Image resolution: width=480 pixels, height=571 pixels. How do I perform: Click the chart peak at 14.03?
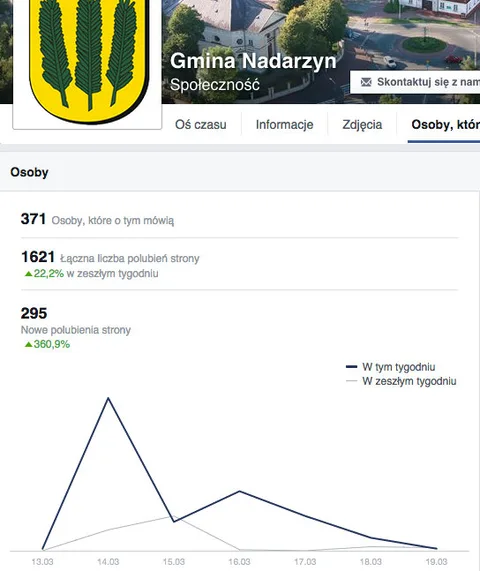click(108, 398)
